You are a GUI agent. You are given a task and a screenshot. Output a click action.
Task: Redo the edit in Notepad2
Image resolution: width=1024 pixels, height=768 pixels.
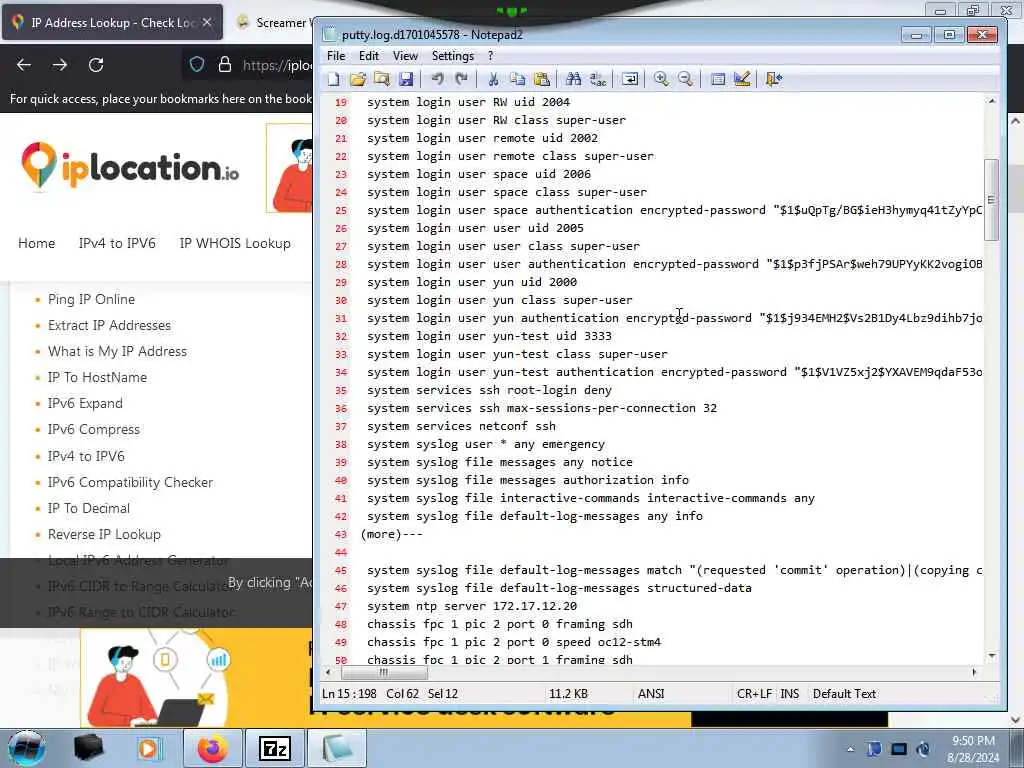pos(461,79)
